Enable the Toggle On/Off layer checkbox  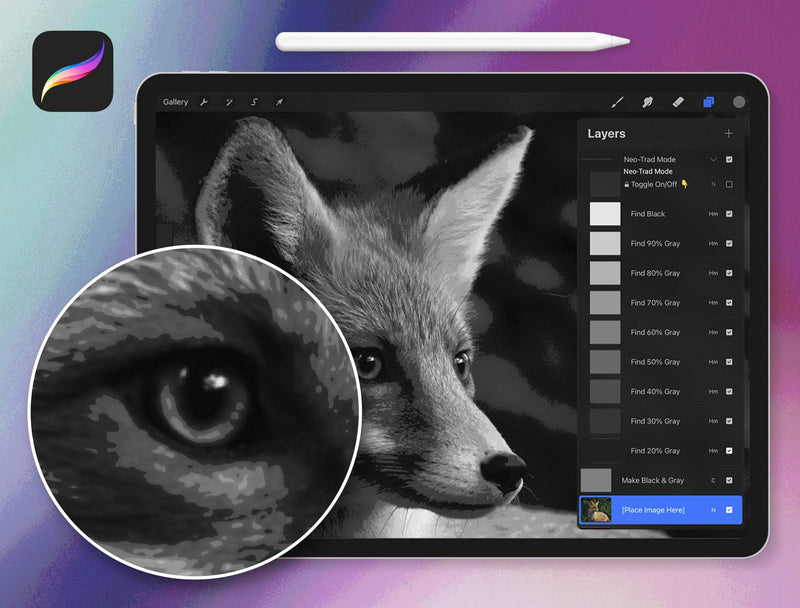(729, 184)
